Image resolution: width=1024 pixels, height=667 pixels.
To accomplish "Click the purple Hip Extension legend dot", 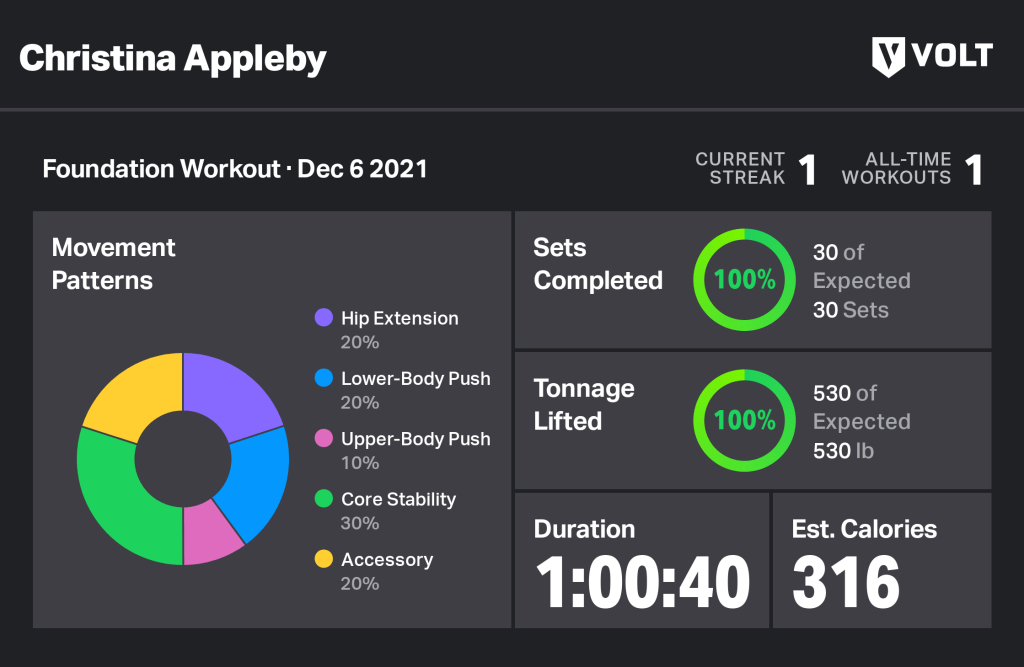I will (x=323, y=318).
